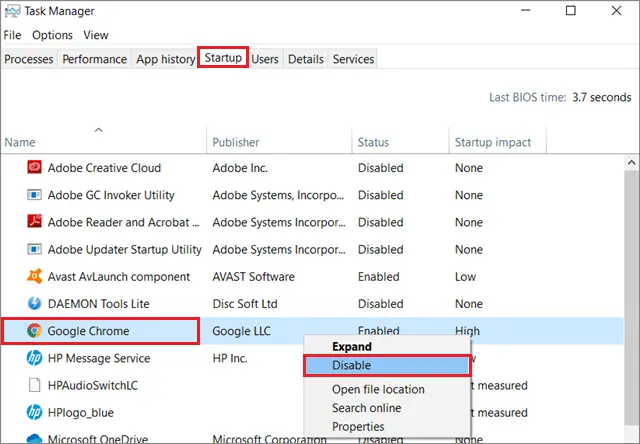Screen dimensions: 640x444
Task: Click the Adobe Inc. publisher cell
Action: 240,168
